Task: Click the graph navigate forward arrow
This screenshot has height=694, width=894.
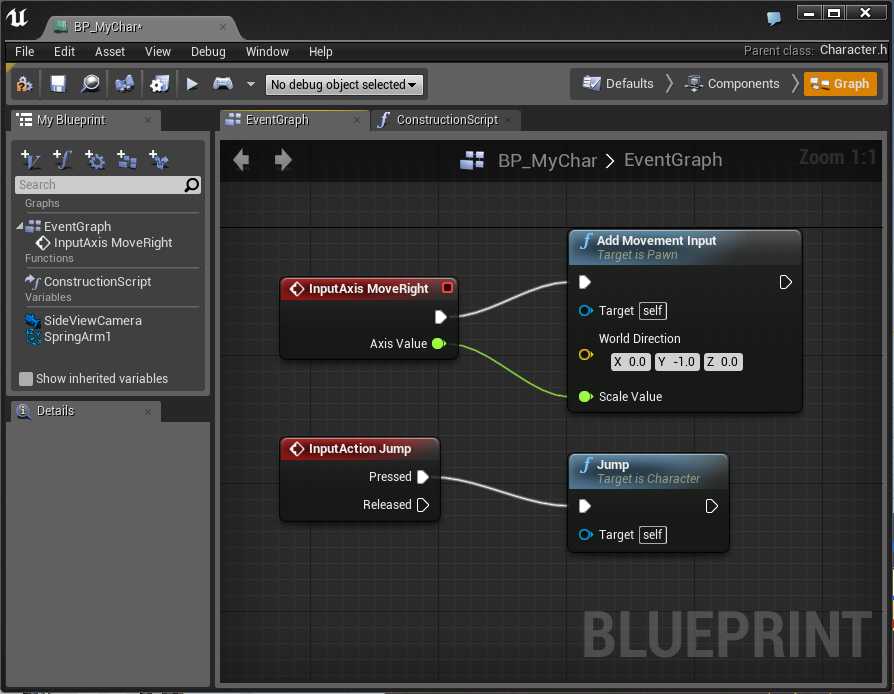Action: [283, 160]
